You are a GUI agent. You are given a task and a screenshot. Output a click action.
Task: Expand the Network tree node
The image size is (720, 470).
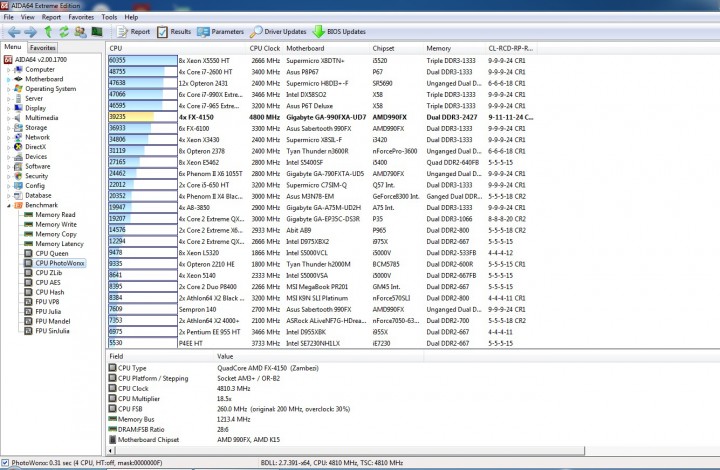point(8,137)
